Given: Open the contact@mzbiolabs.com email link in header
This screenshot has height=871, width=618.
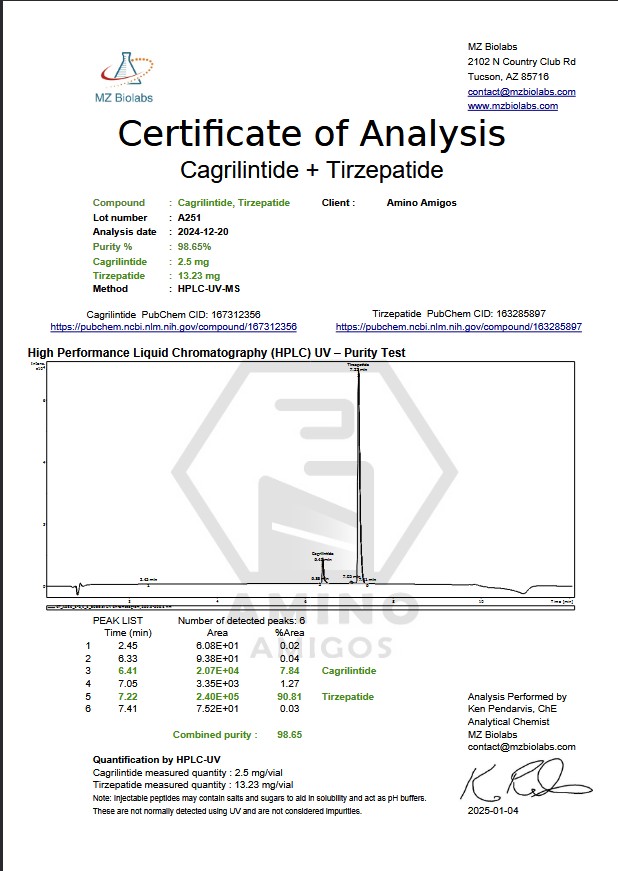Looking at the screenshot, I should point(521,92).
